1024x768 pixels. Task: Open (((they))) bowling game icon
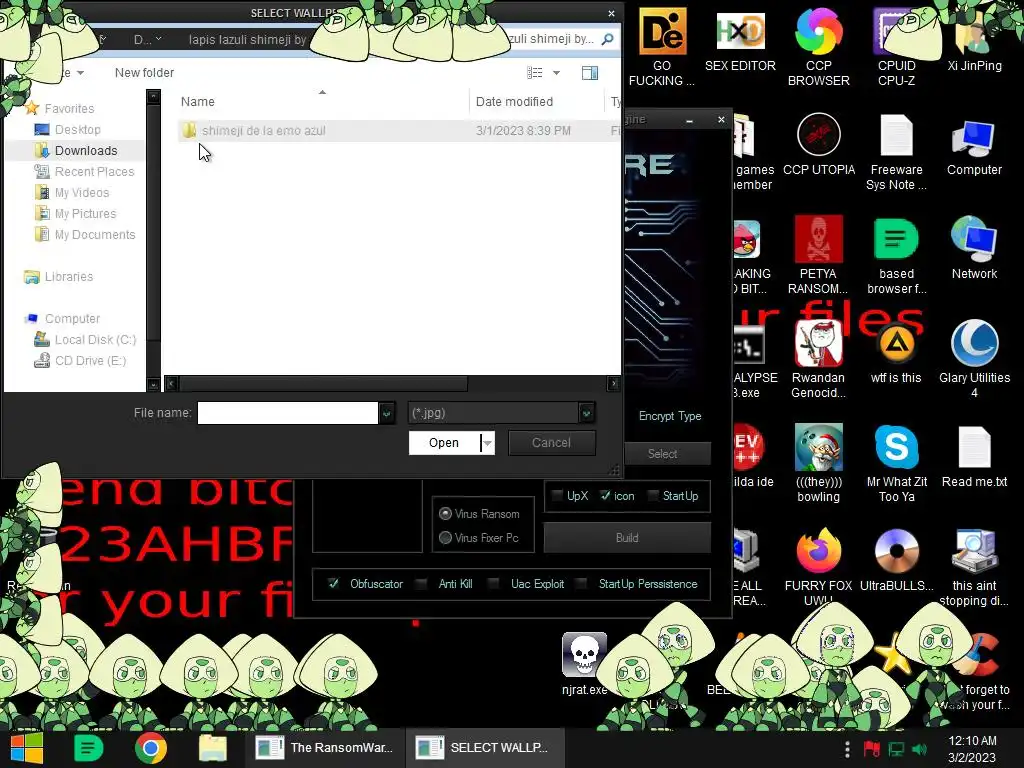[818, 463]
